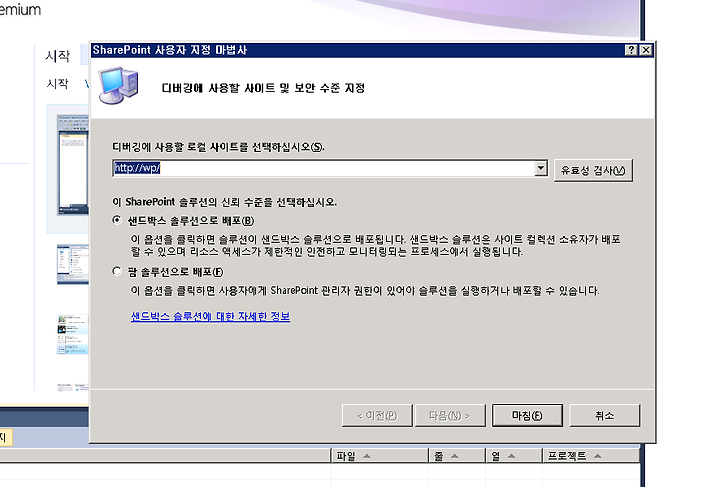The width and height of the screenshot is (720, 487).
Task: Click the 취소 cancel button
Action: [604, 415]
